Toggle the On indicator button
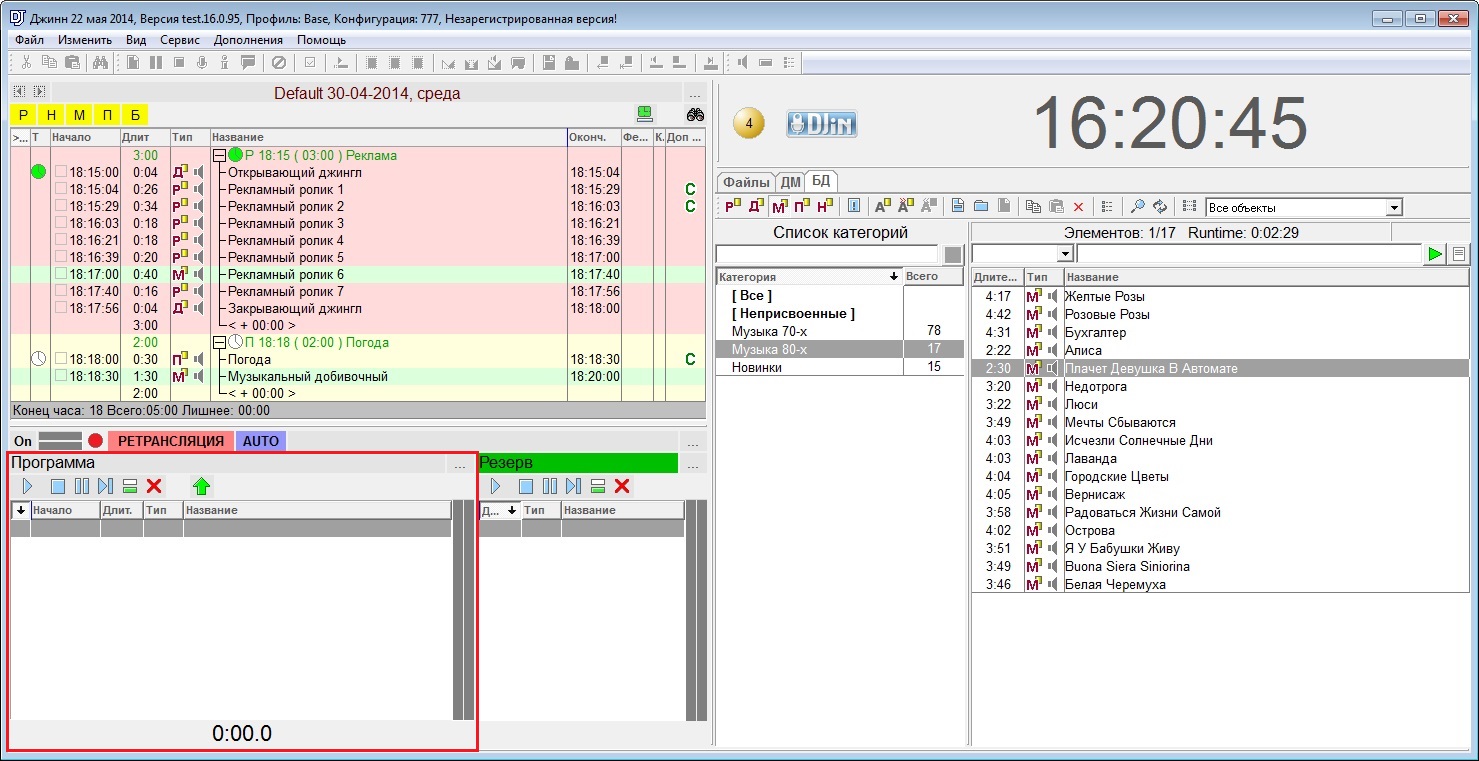The width and height of the screenshot is (1479, 761). tap(23, 441)
